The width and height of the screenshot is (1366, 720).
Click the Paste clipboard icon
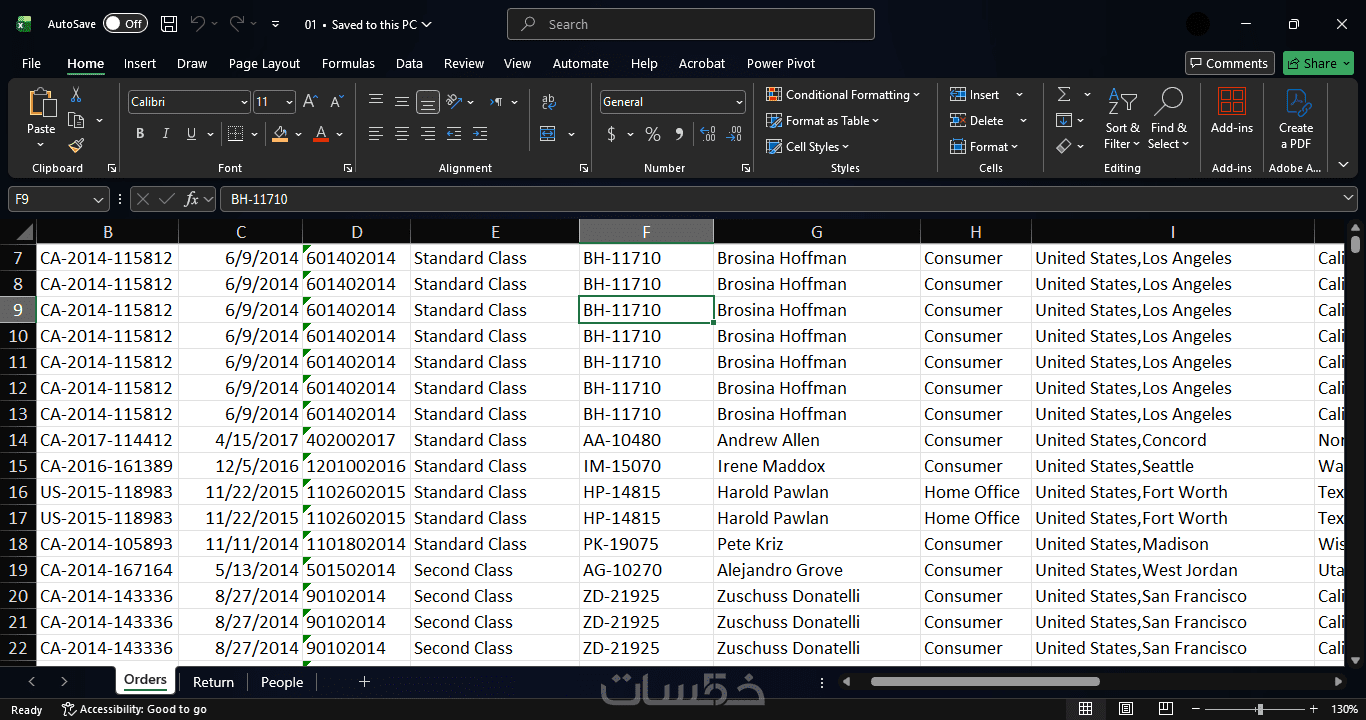41,103
